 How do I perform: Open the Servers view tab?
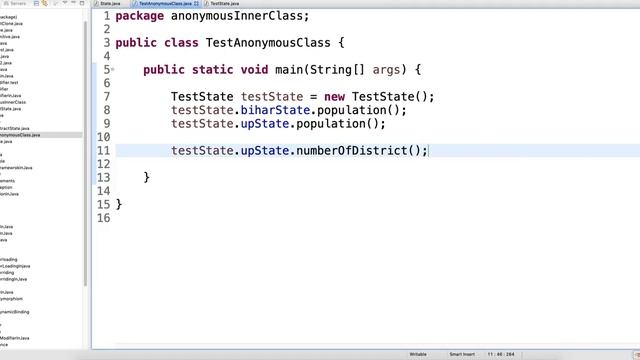15,3
